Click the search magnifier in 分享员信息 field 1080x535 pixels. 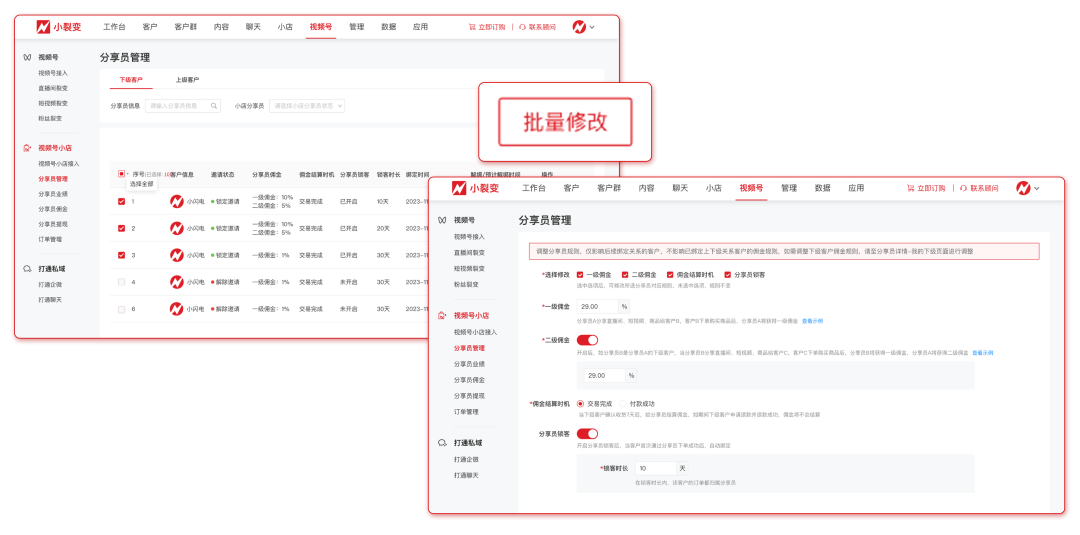[x=214, y=105]
